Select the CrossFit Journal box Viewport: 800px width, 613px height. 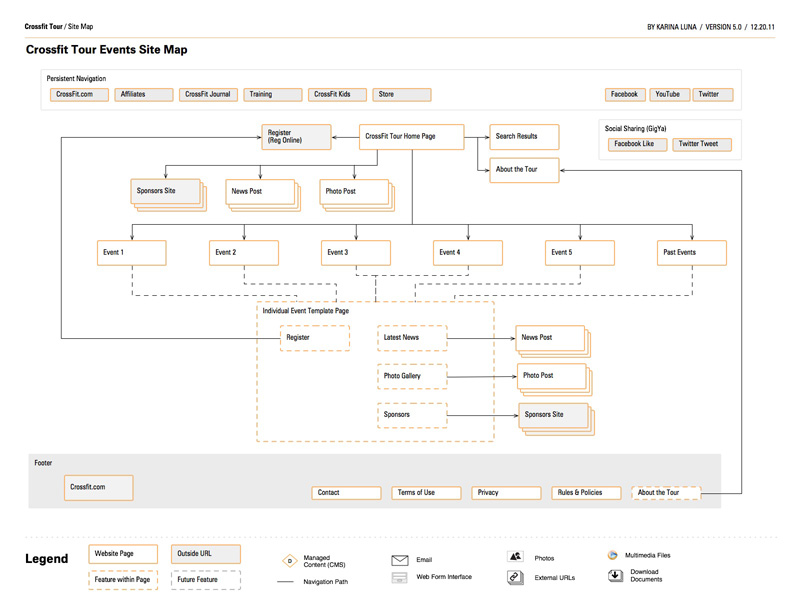coord(208,94)
